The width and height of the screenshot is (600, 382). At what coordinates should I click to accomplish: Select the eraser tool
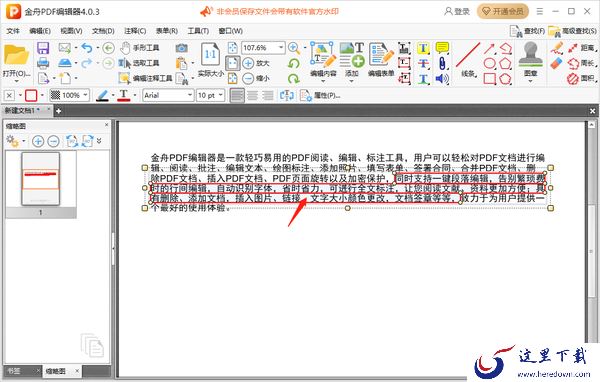click(557, 63)
